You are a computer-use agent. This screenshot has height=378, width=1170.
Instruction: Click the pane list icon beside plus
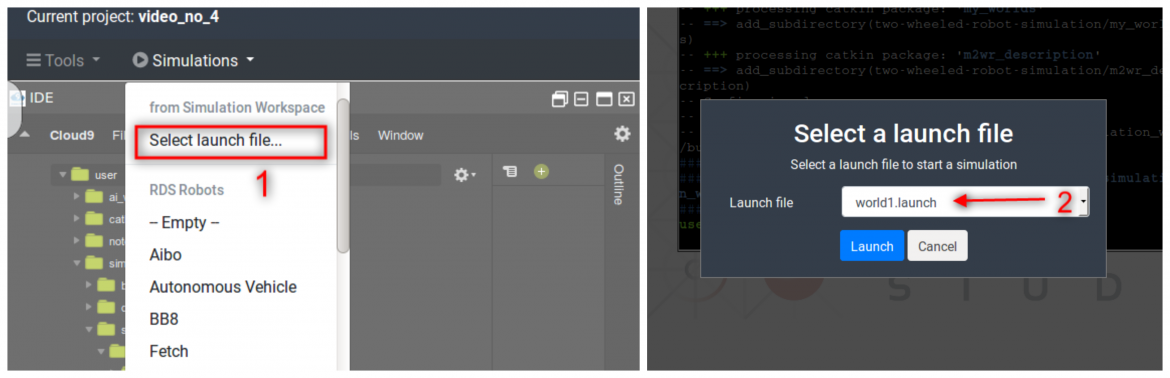510,171
